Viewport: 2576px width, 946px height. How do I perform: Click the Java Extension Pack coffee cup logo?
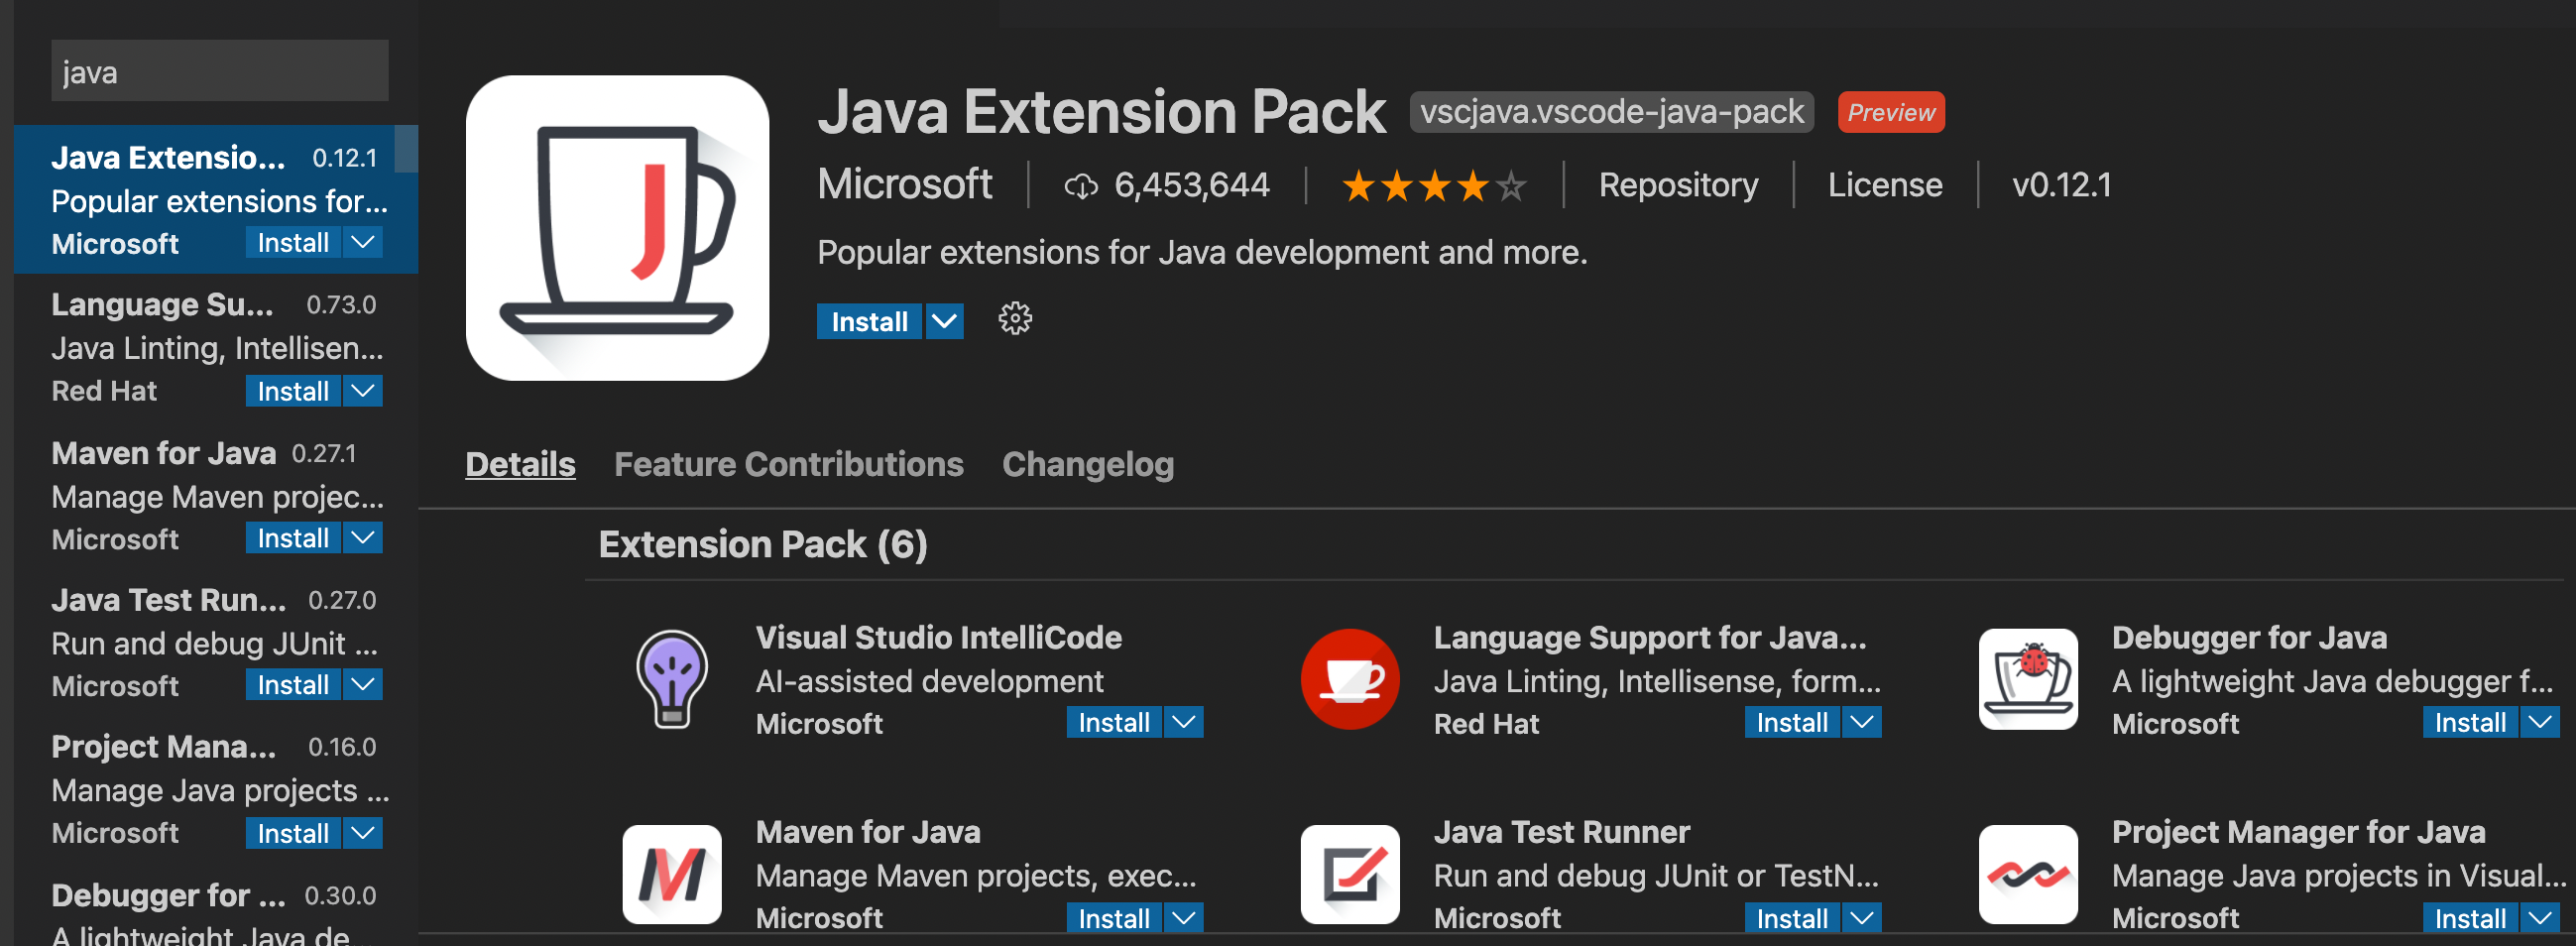[617, 228]
